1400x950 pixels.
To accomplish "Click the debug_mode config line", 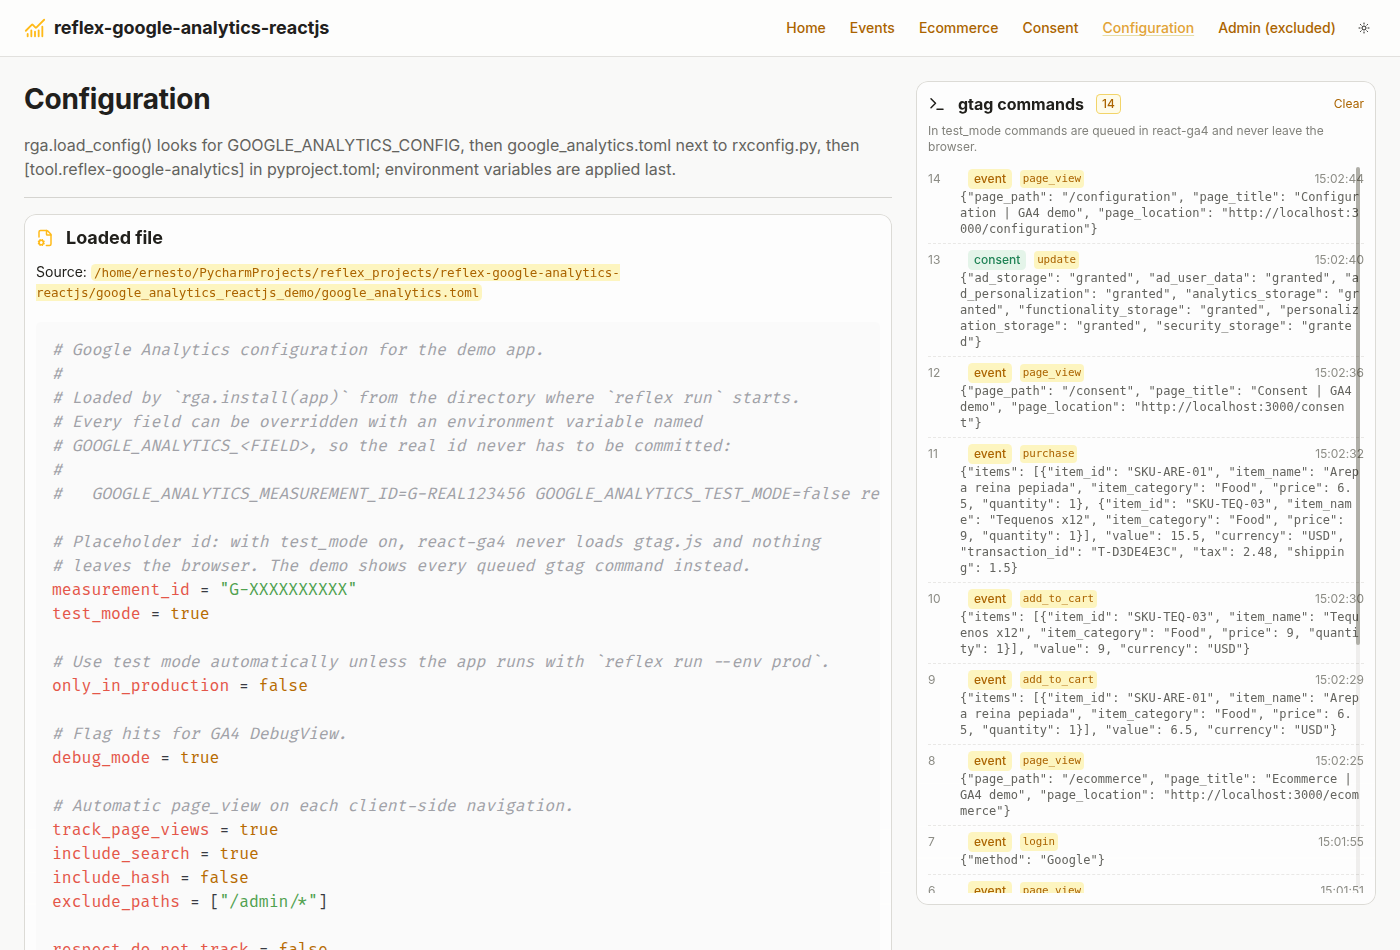I will coord(136,758).
